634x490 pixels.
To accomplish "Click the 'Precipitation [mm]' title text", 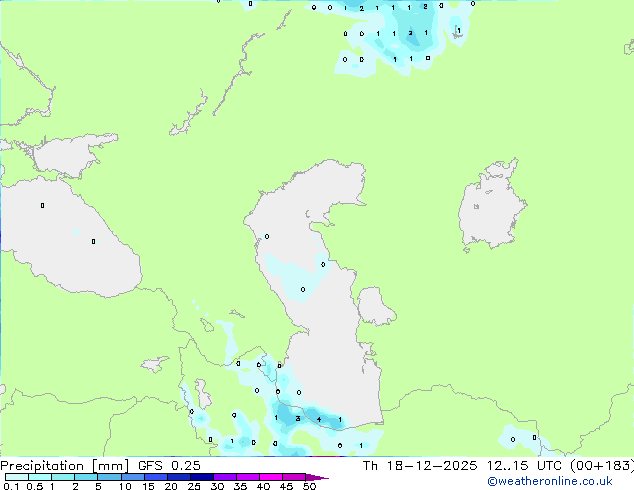I will [65, 466].
